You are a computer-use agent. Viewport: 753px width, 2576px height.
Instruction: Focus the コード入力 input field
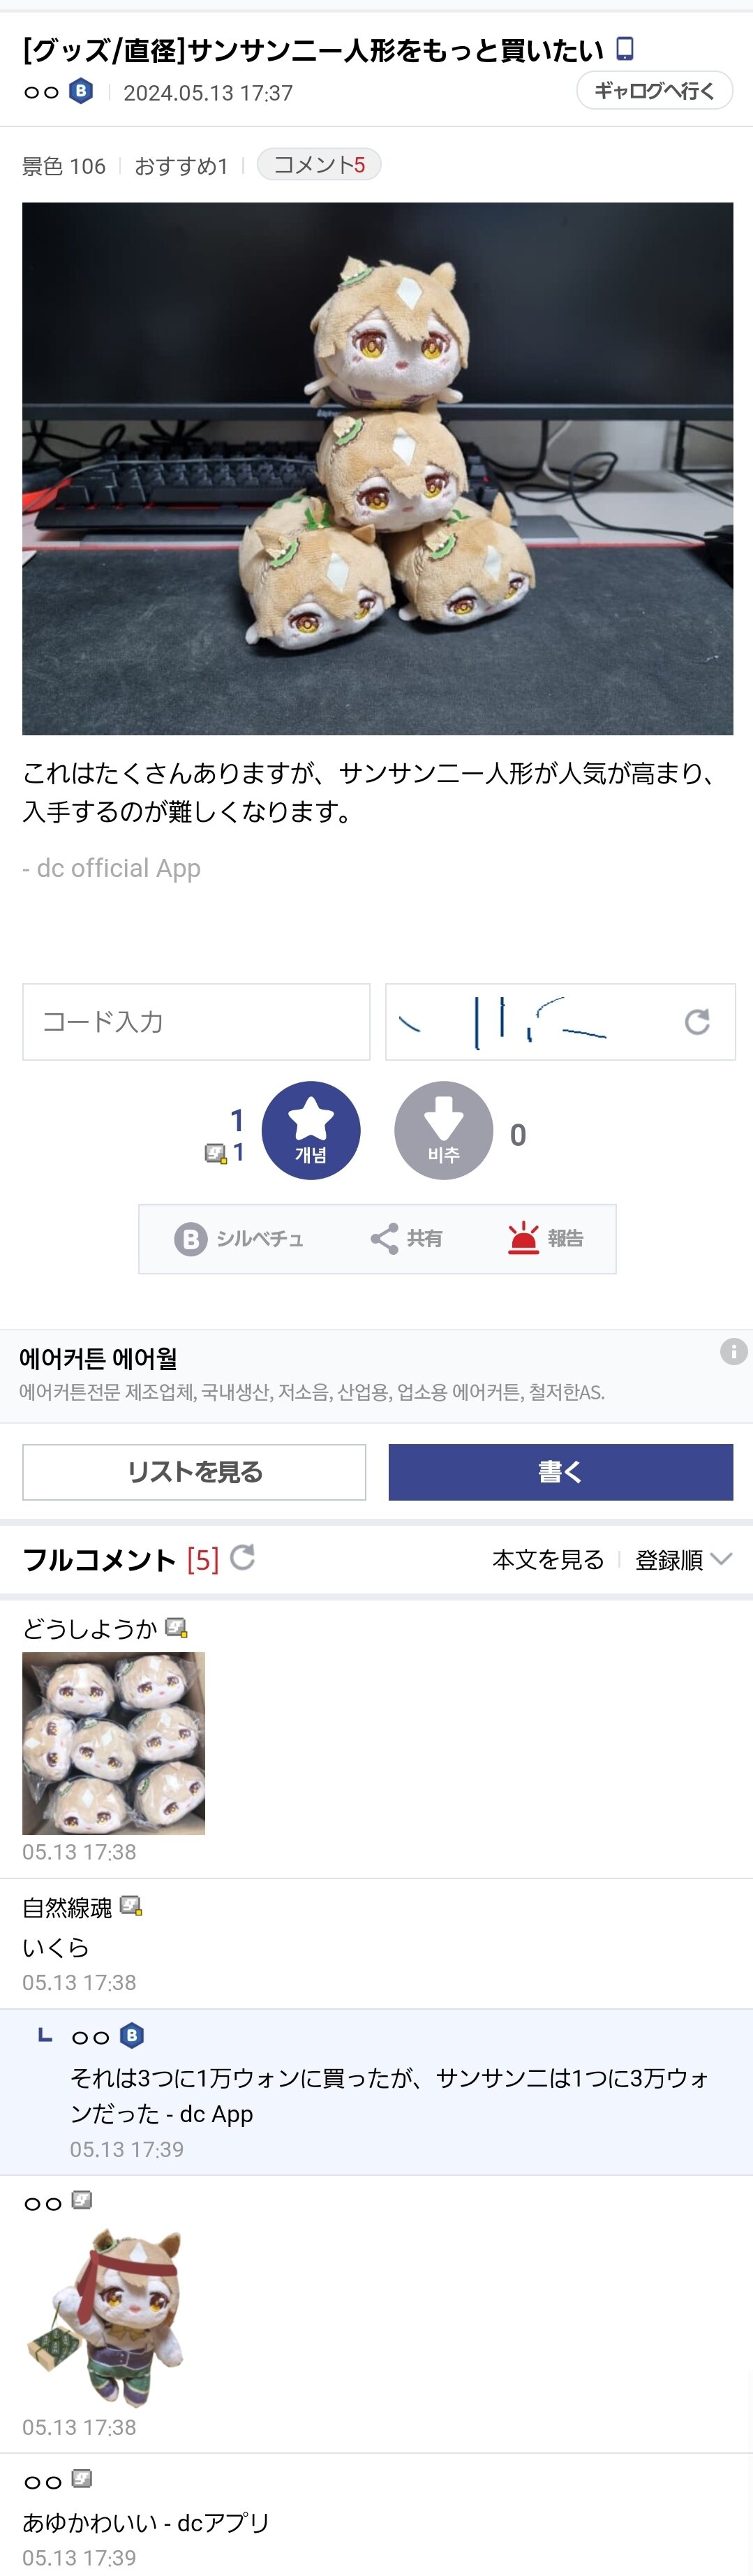click(196, 1021)
